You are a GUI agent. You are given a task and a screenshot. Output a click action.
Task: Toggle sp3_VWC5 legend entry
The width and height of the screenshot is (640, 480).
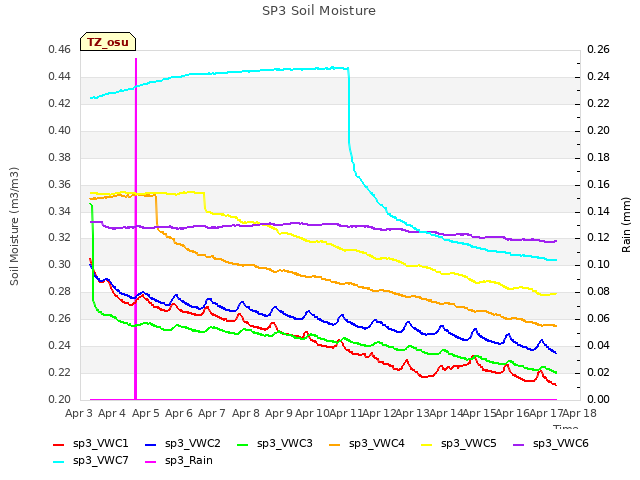pyautogui.click(x=458, y=444)
